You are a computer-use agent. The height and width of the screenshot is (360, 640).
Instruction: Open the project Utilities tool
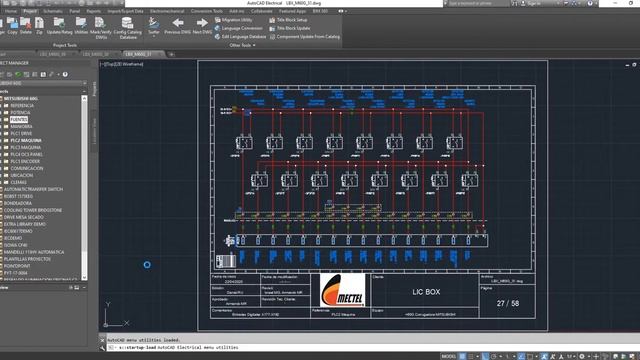[x=81, y=26]
